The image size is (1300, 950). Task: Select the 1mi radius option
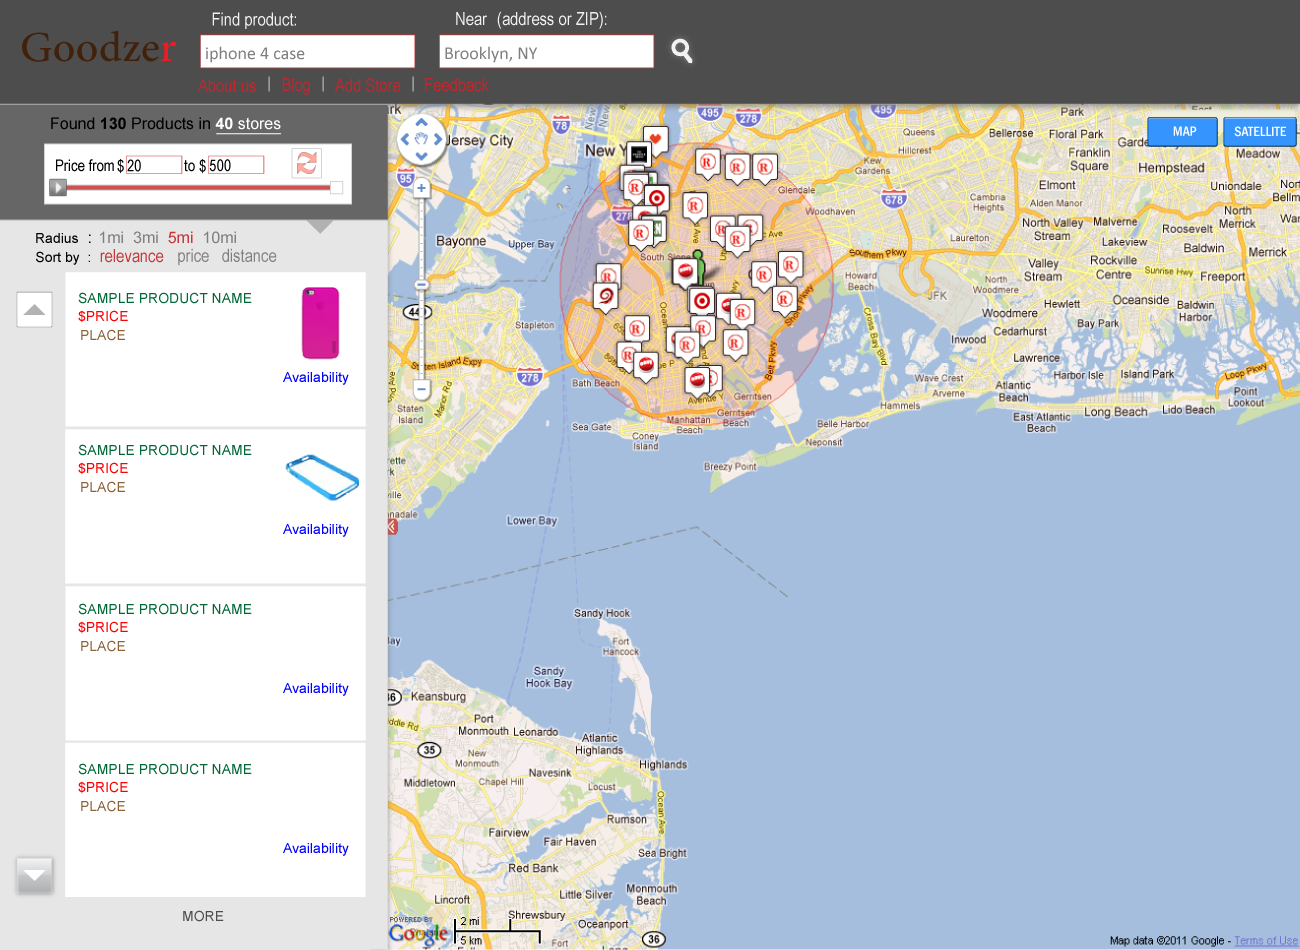111,238
